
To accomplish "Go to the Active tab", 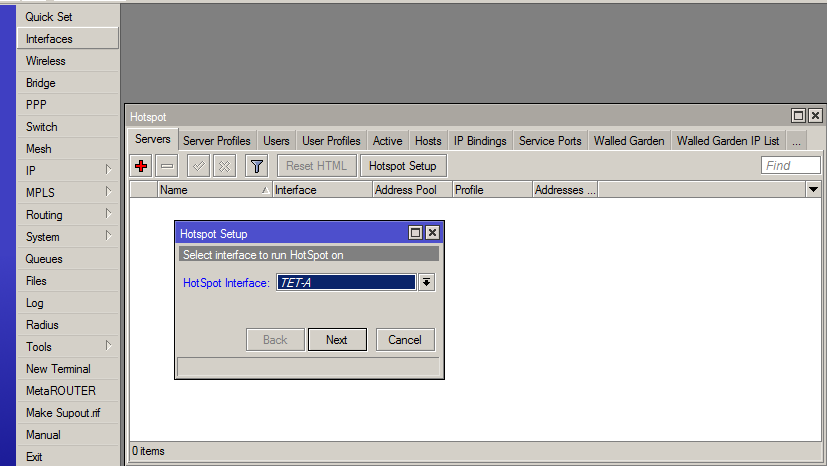I will coord(388,141).
